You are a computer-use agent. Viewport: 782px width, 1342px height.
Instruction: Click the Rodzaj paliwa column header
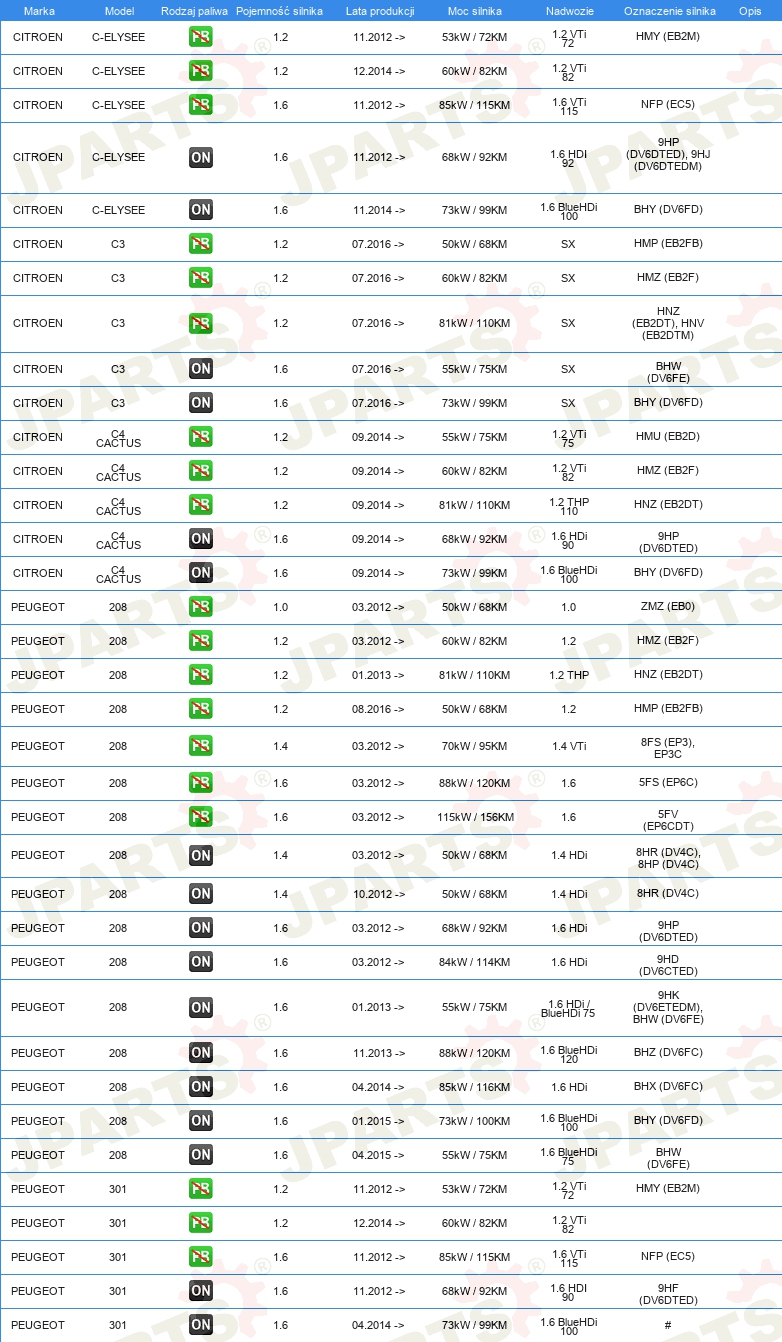click(x=194, y=10)
